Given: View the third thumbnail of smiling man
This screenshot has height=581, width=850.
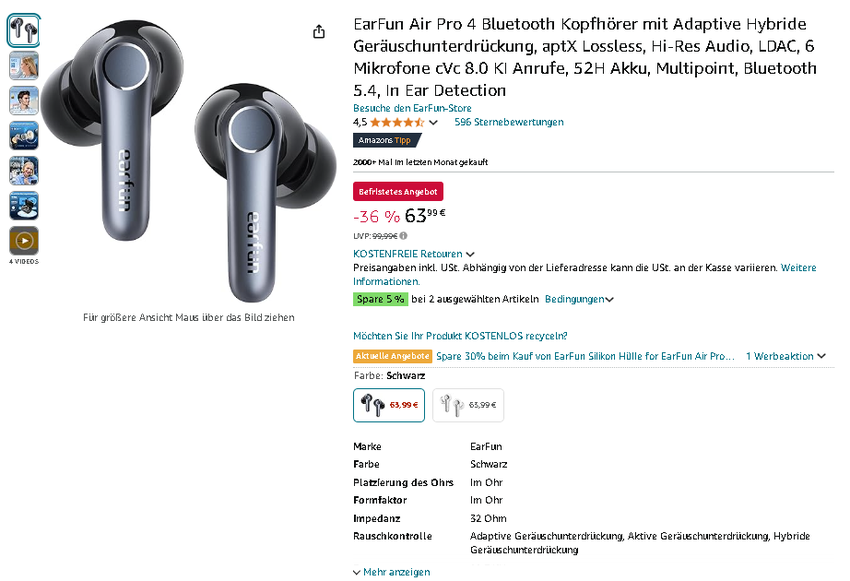Looking at the screenshot, I should [x=24, y=101].
